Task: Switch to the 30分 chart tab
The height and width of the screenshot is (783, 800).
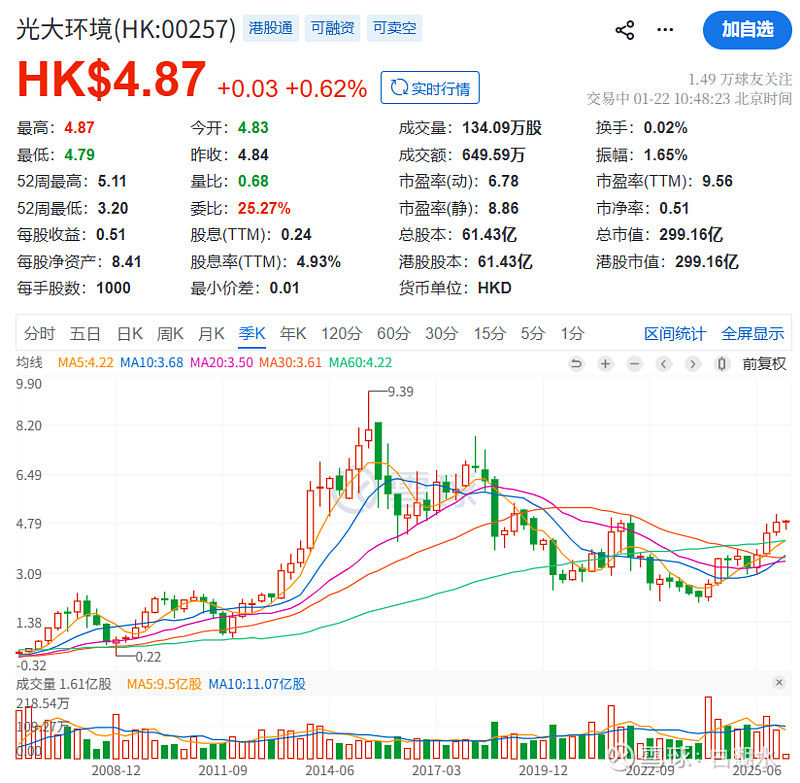Action: pyautogui.click(x=441, y=334)
